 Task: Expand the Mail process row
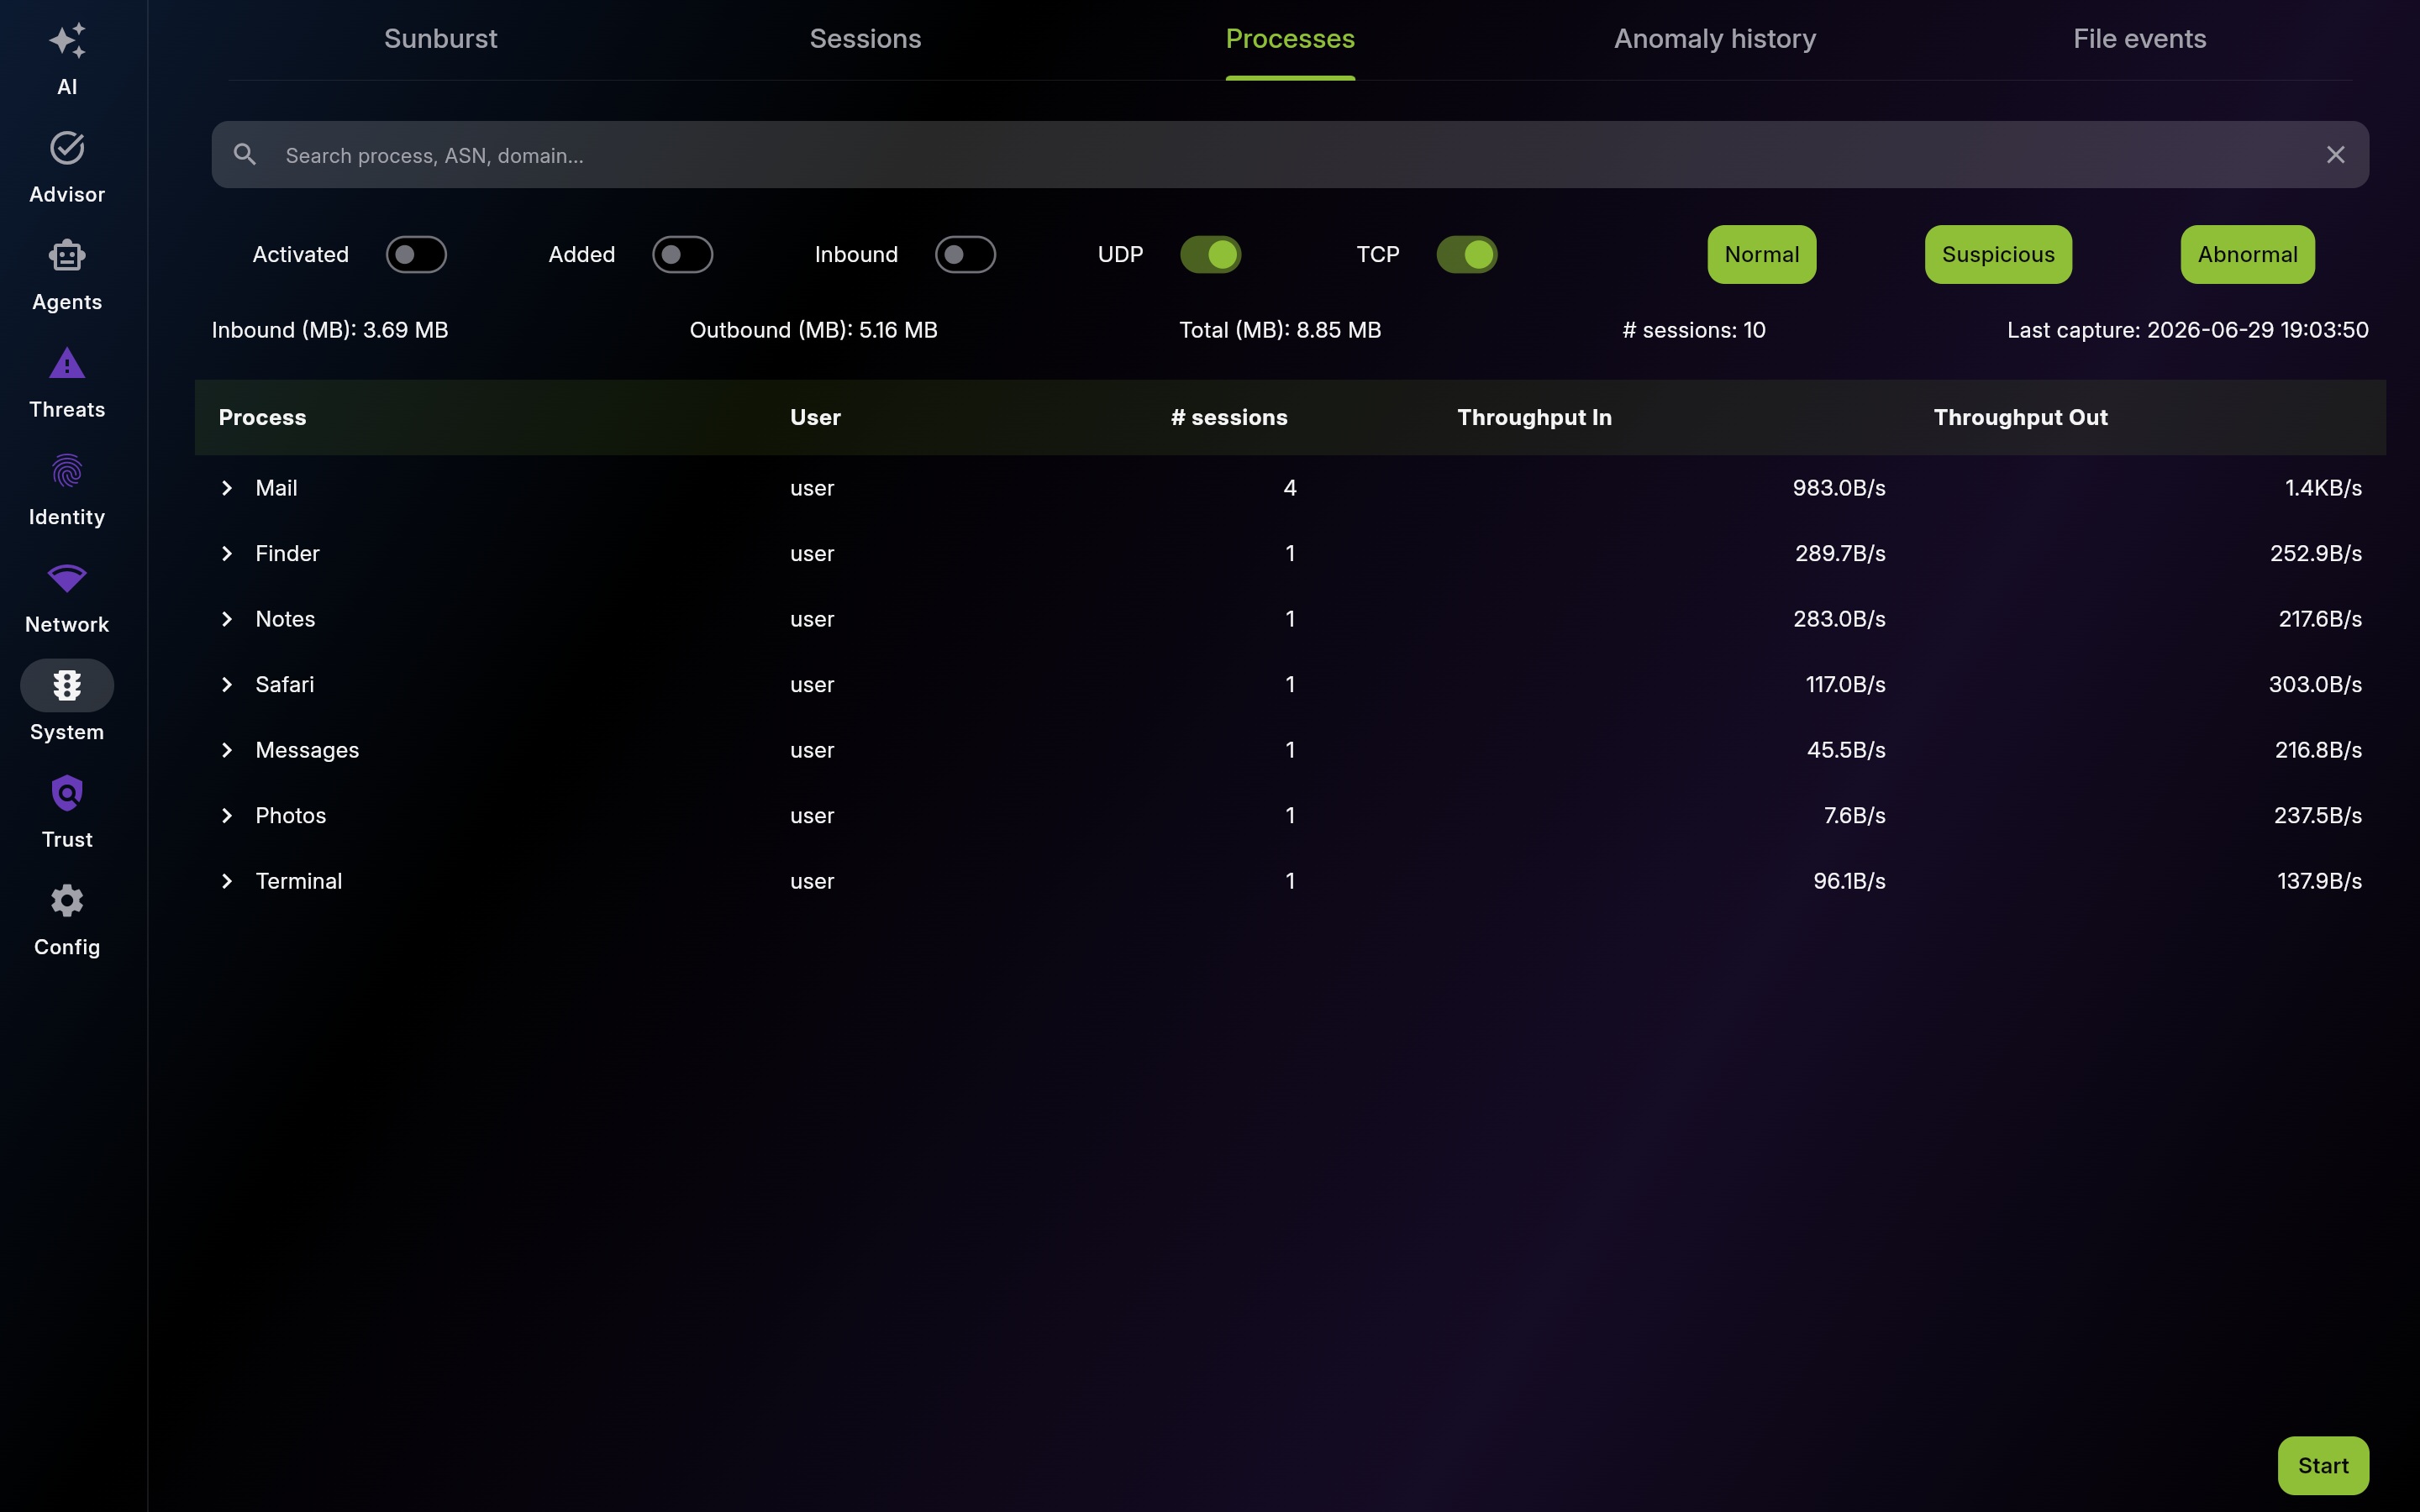(x=227, y=488)
